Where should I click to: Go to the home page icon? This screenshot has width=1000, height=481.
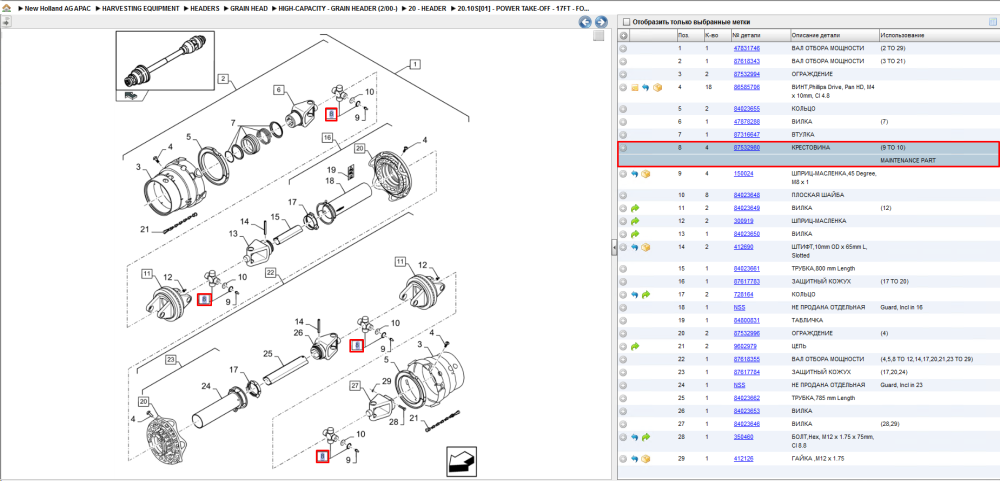click(6, 9)
